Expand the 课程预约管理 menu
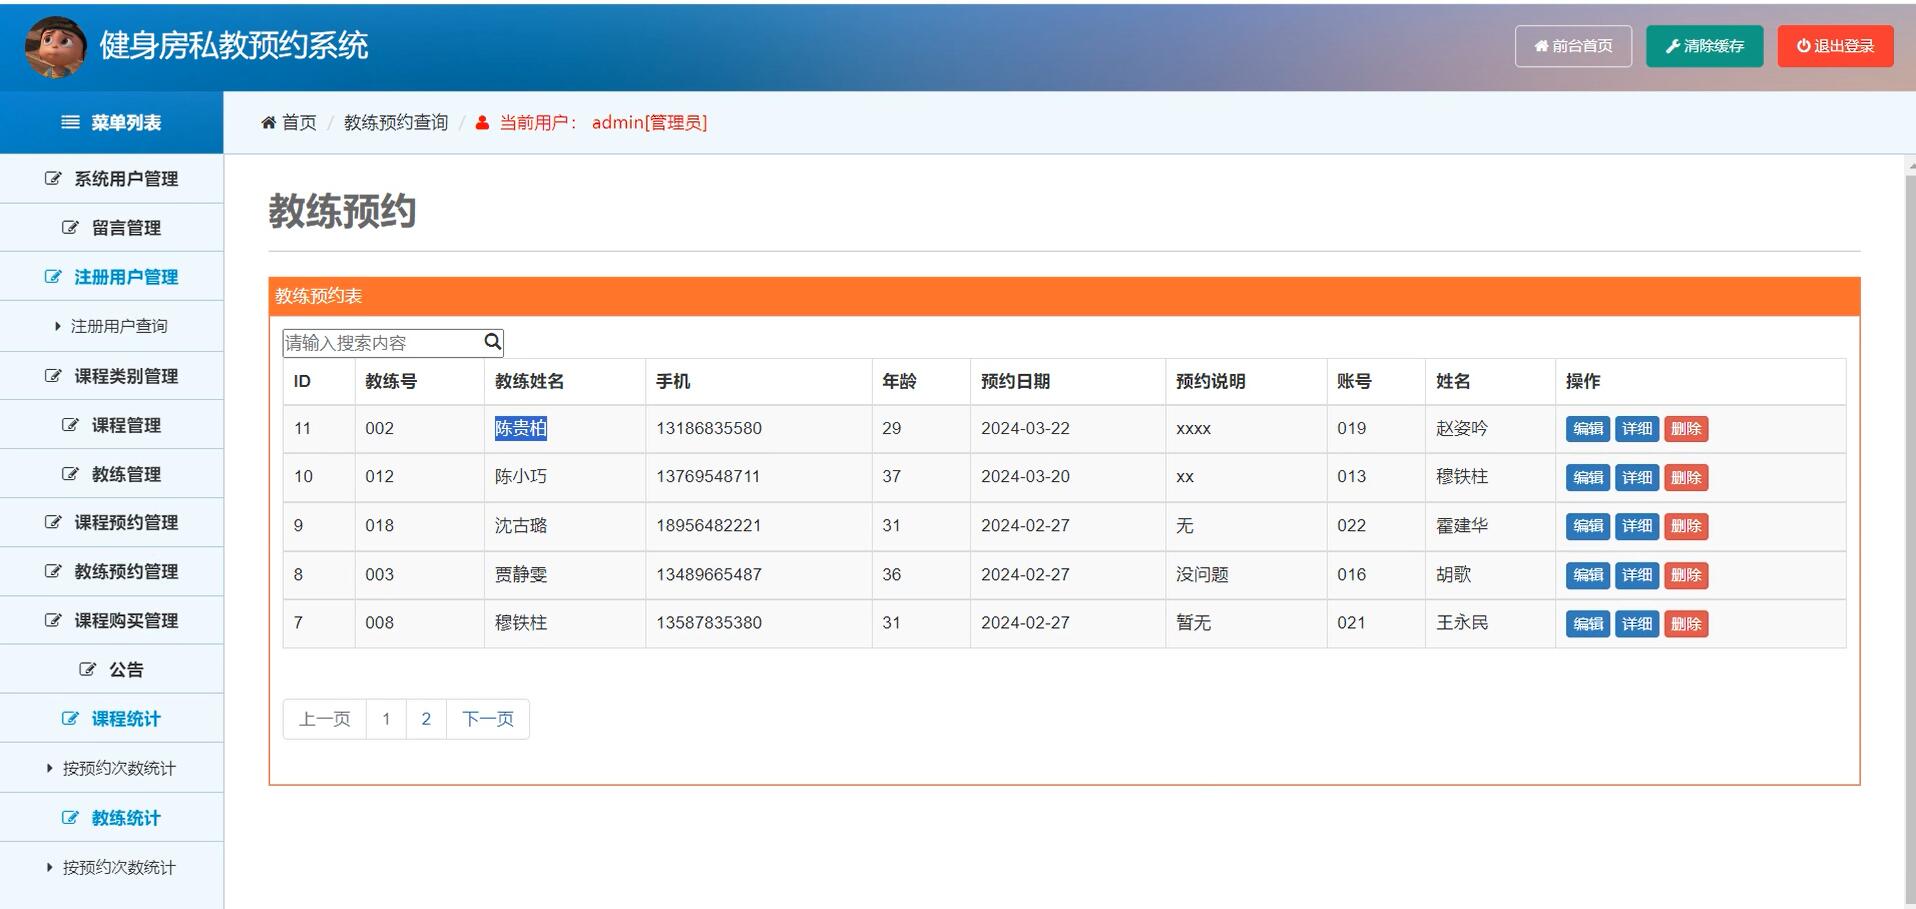The height and width of the screenshot is (909, 1916). click(x=112, y=522)
